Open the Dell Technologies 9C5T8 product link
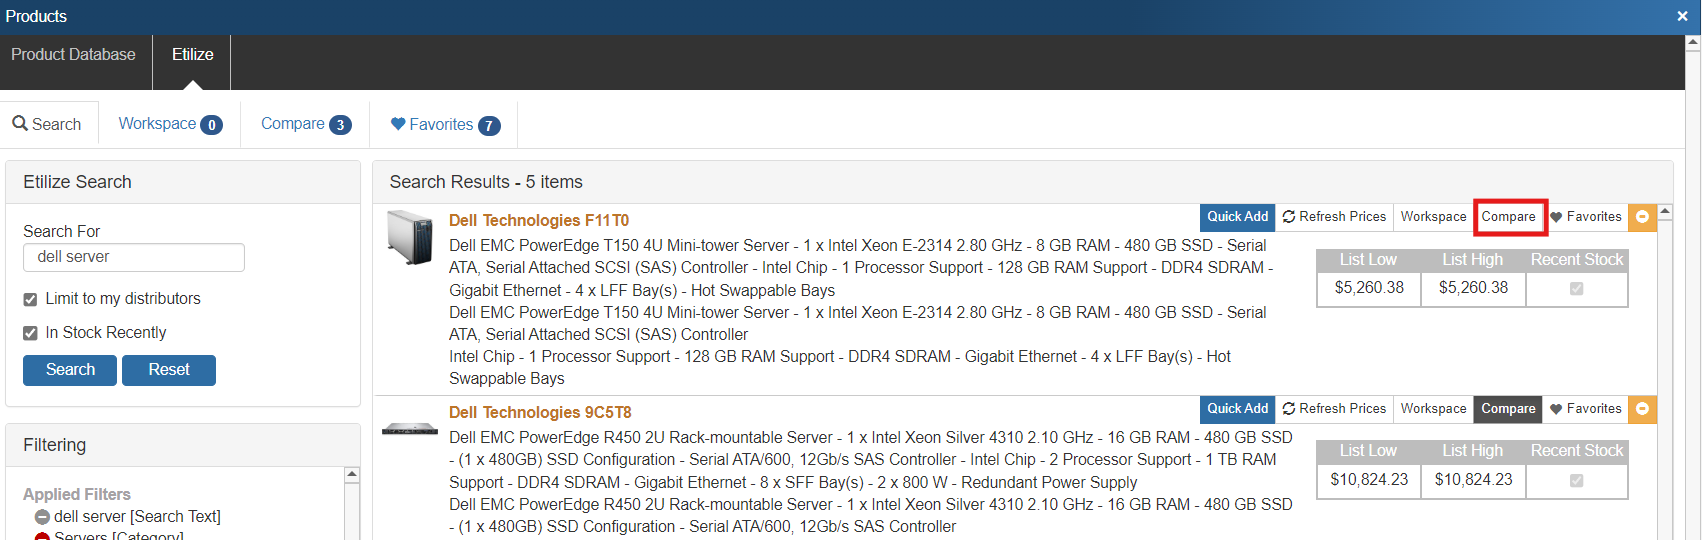 540,413
